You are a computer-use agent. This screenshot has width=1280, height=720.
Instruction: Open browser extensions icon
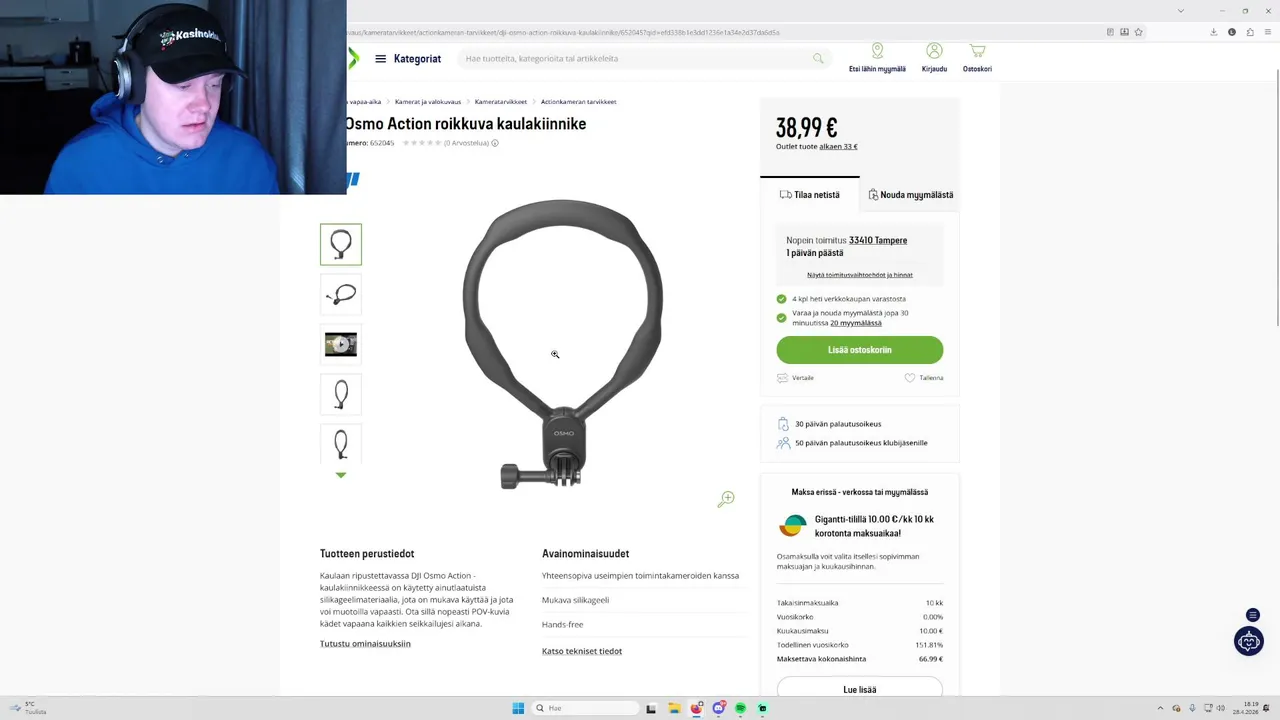(x=1249, y=32)
